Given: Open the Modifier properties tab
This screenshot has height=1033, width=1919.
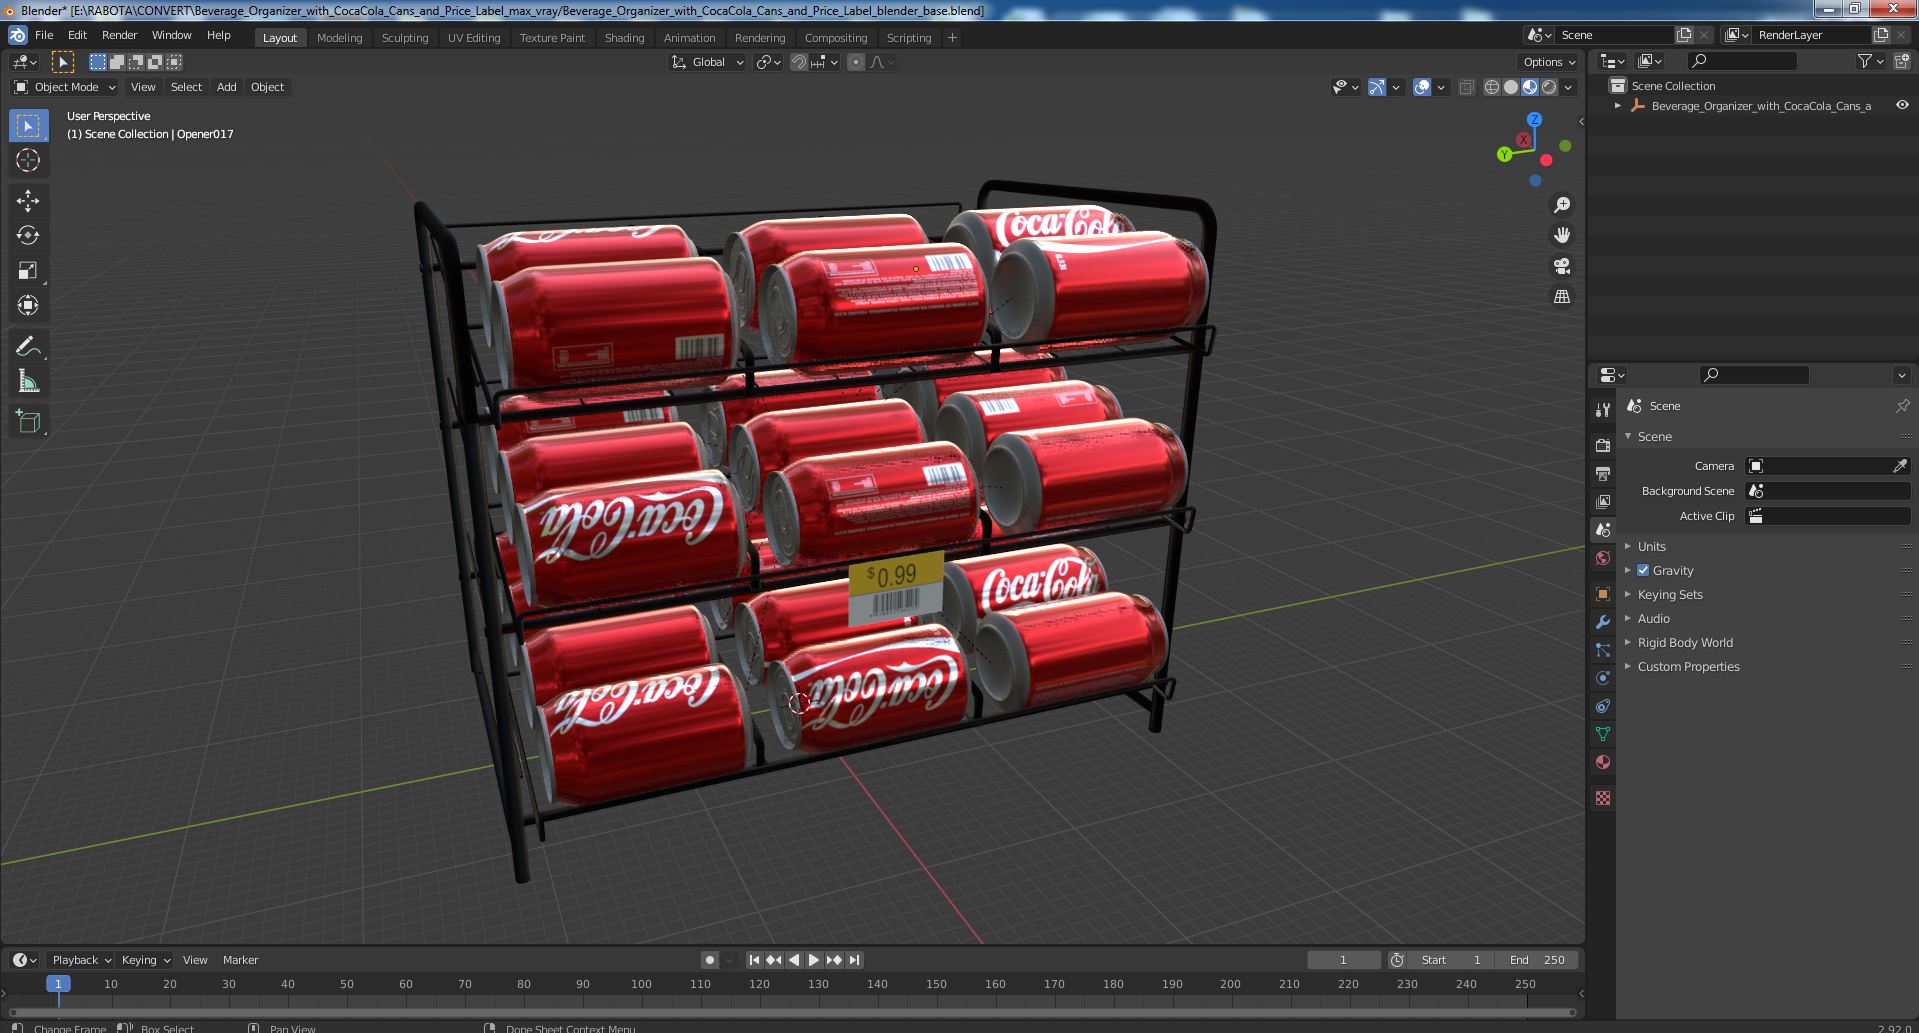Looking at the screenshot, I should point(1603,621).
